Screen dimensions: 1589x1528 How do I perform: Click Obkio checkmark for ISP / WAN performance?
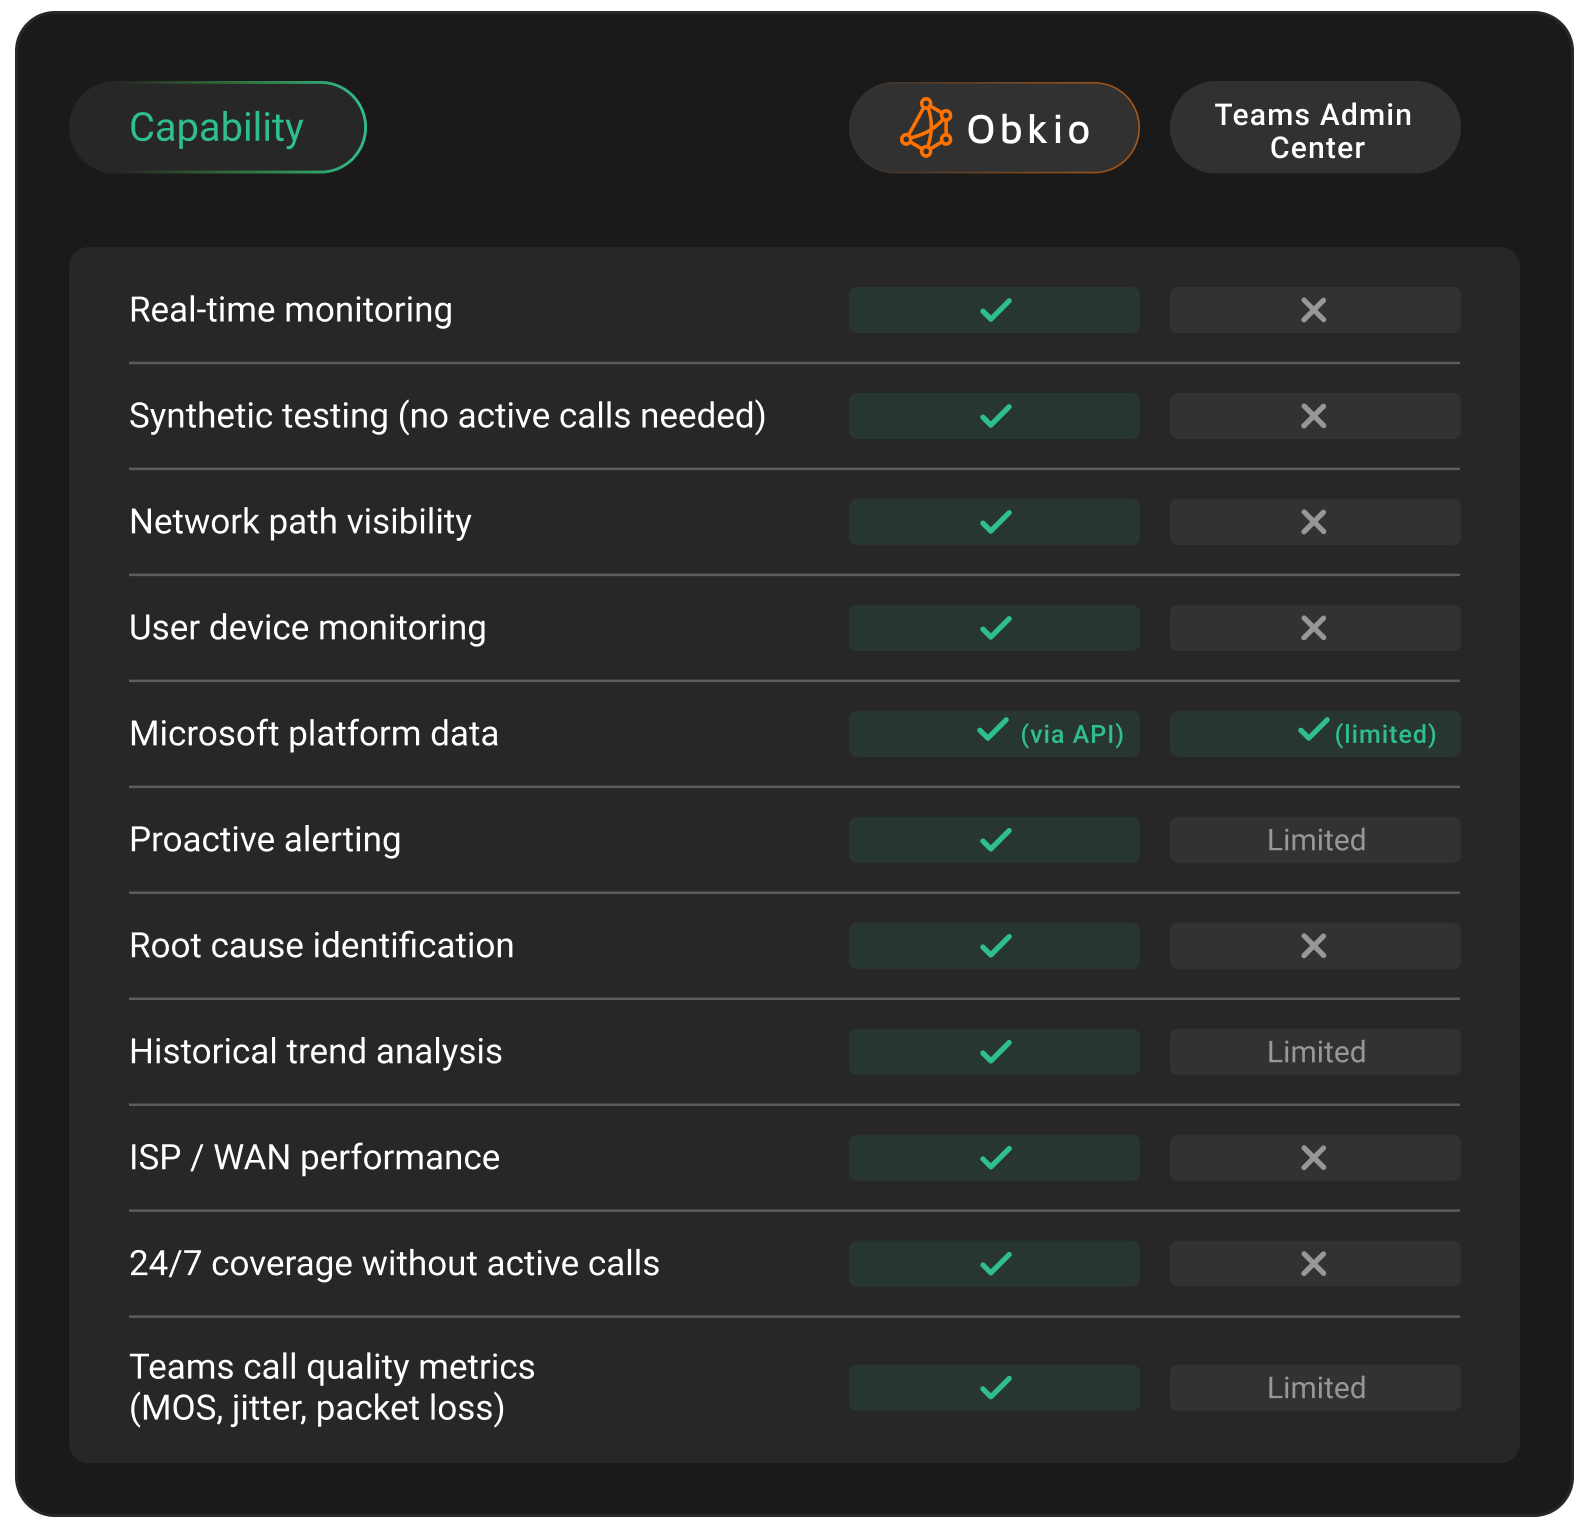click(x=996, y=1158)
